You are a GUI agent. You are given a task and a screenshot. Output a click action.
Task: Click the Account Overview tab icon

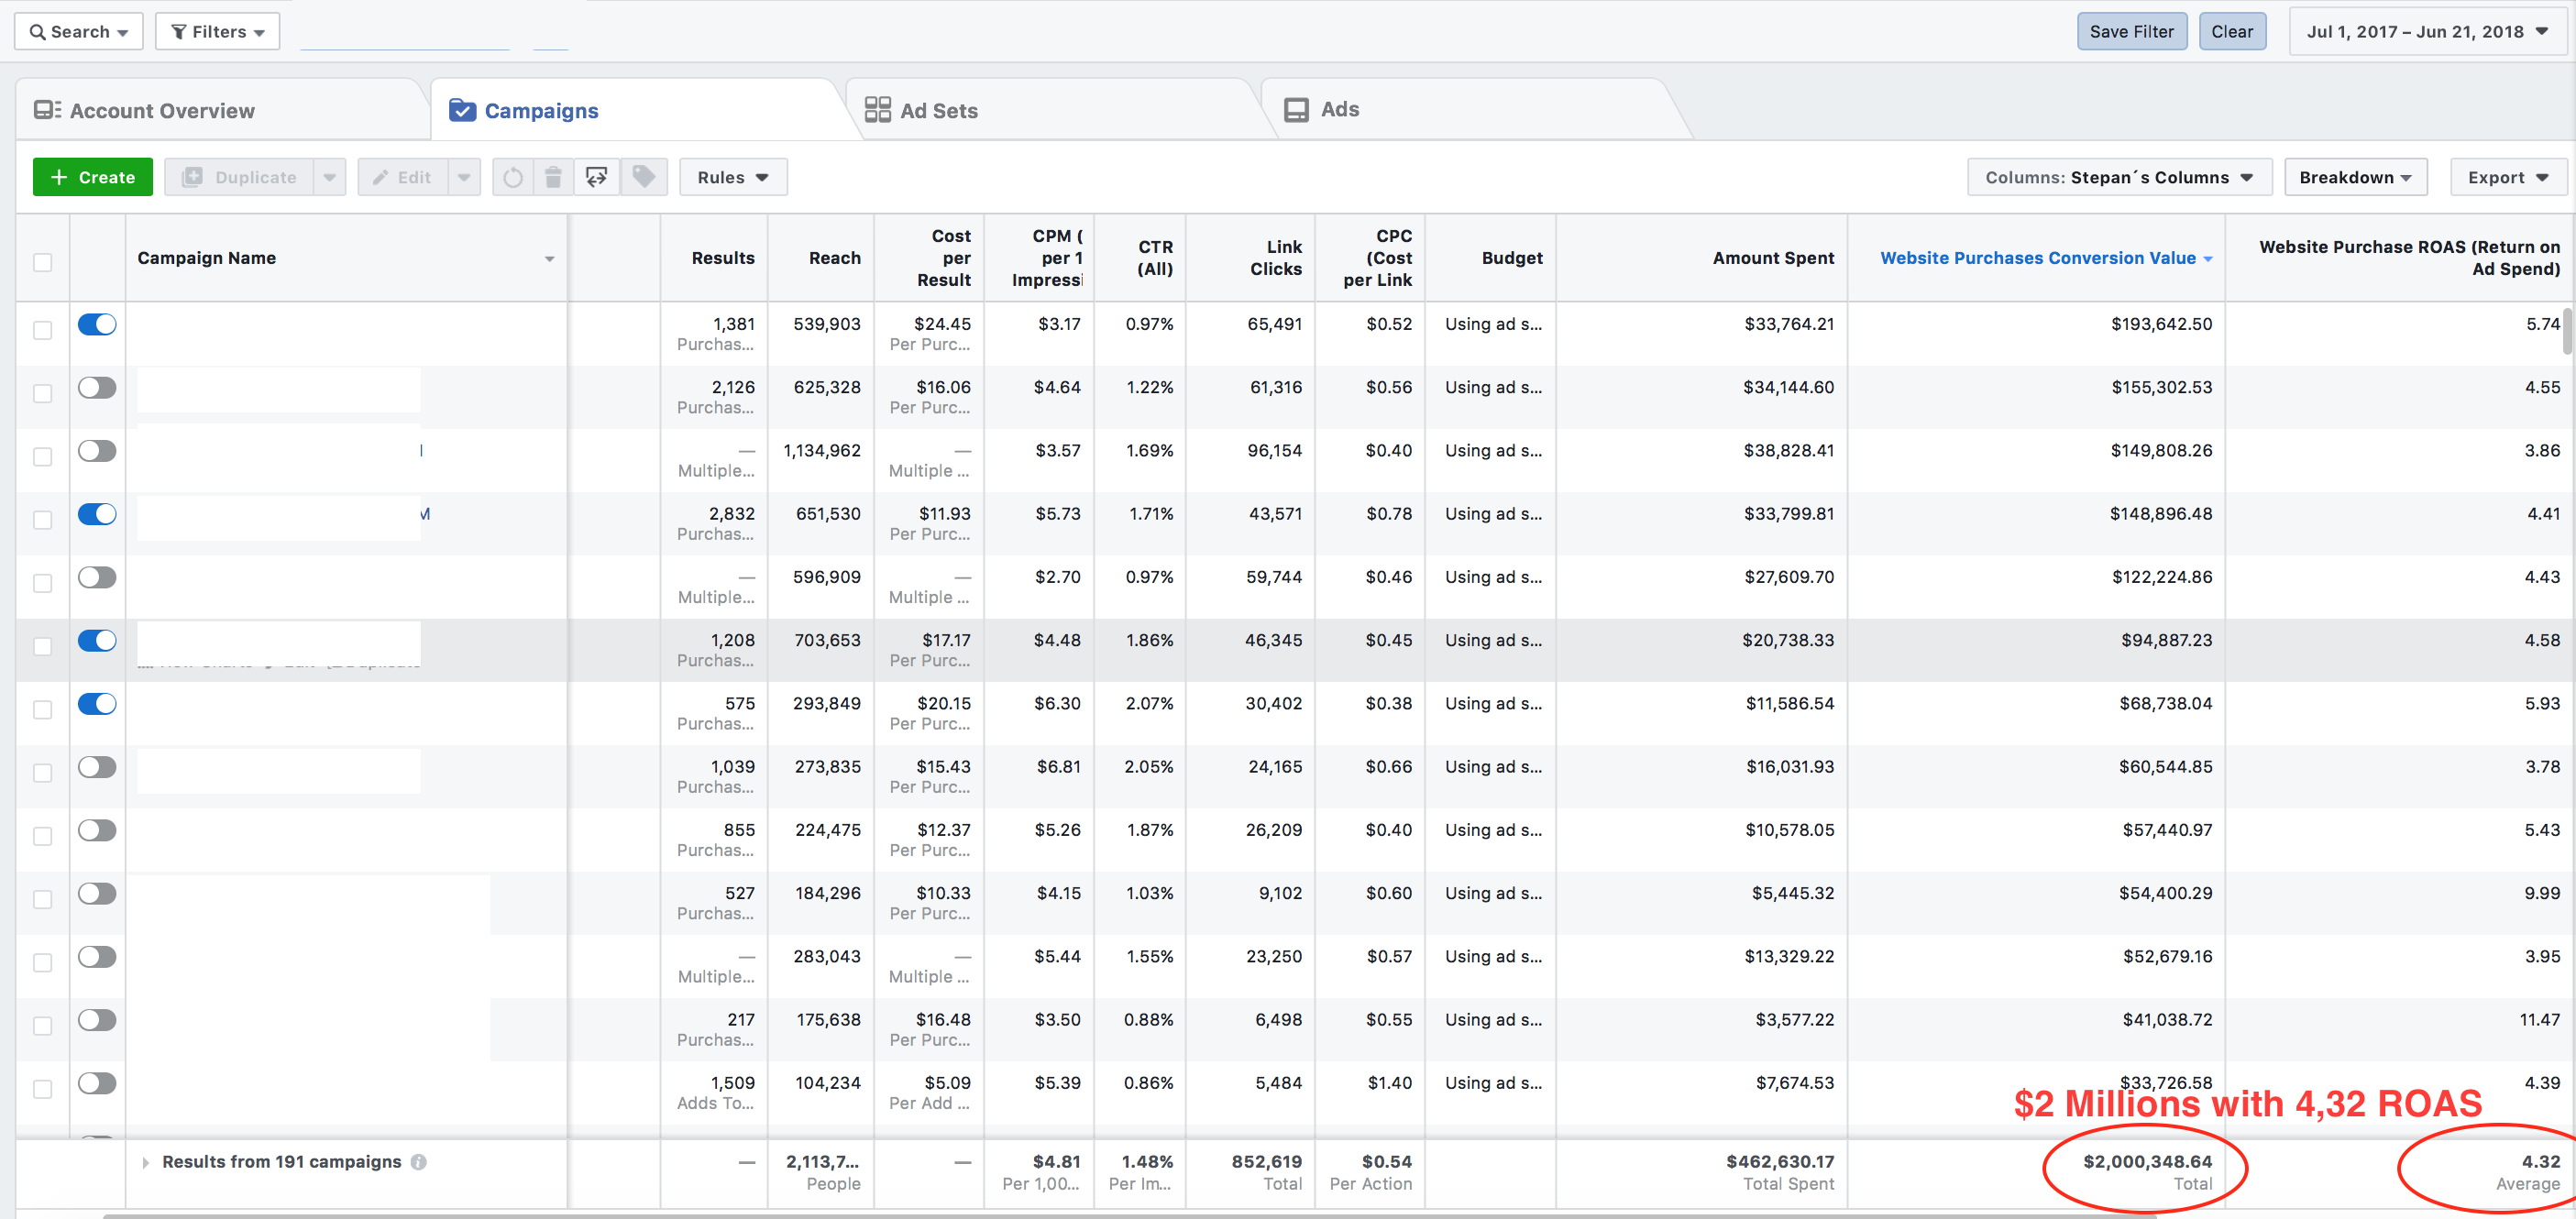(x=47, y=110)
